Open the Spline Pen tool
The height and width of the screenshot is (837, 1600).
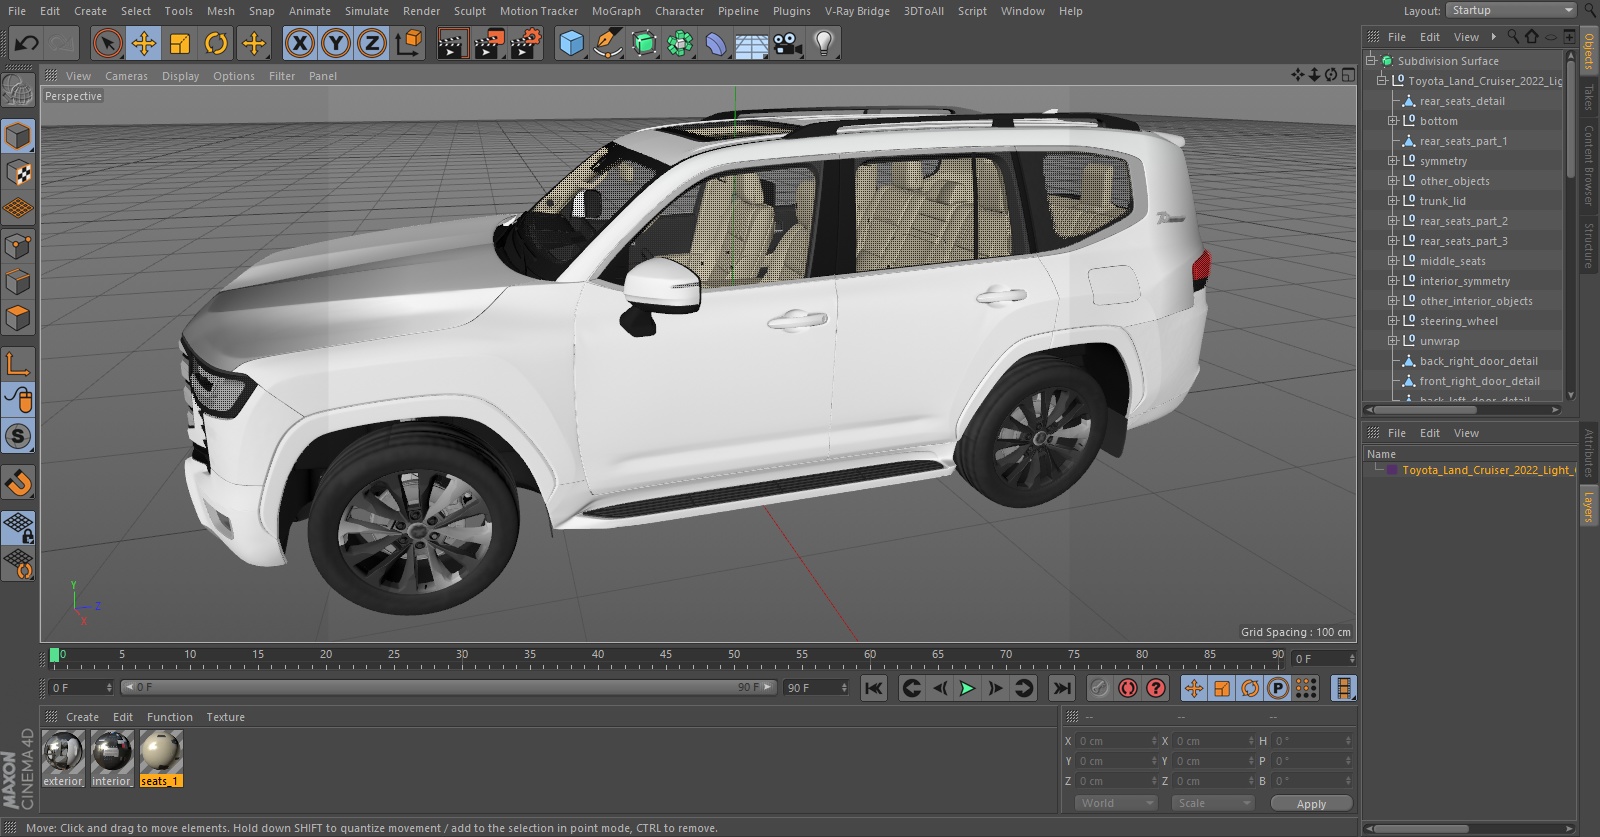coord(607,43)
